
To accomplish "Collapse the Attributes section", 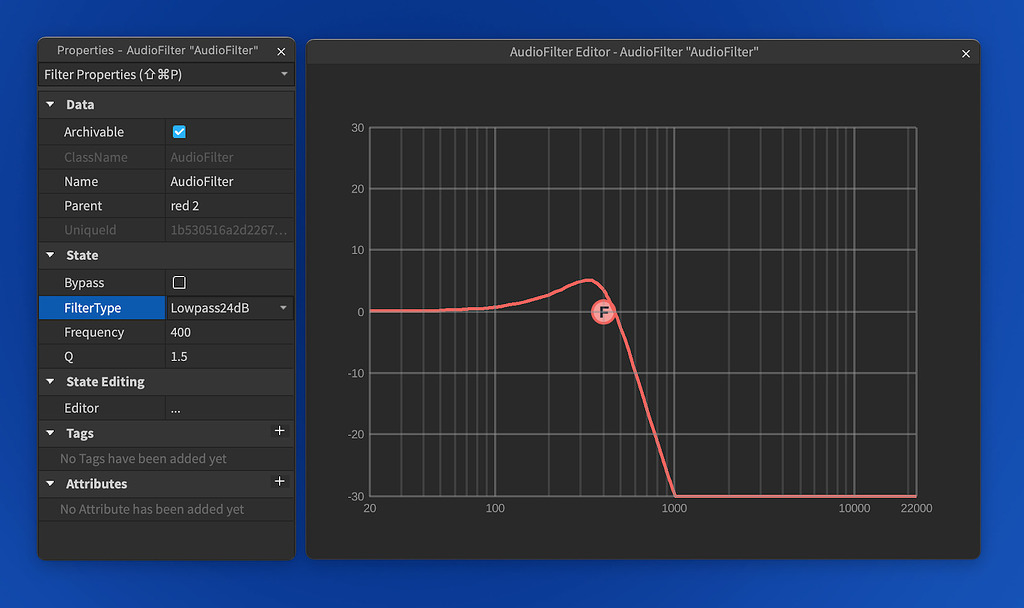I will [x=50, y=483].
